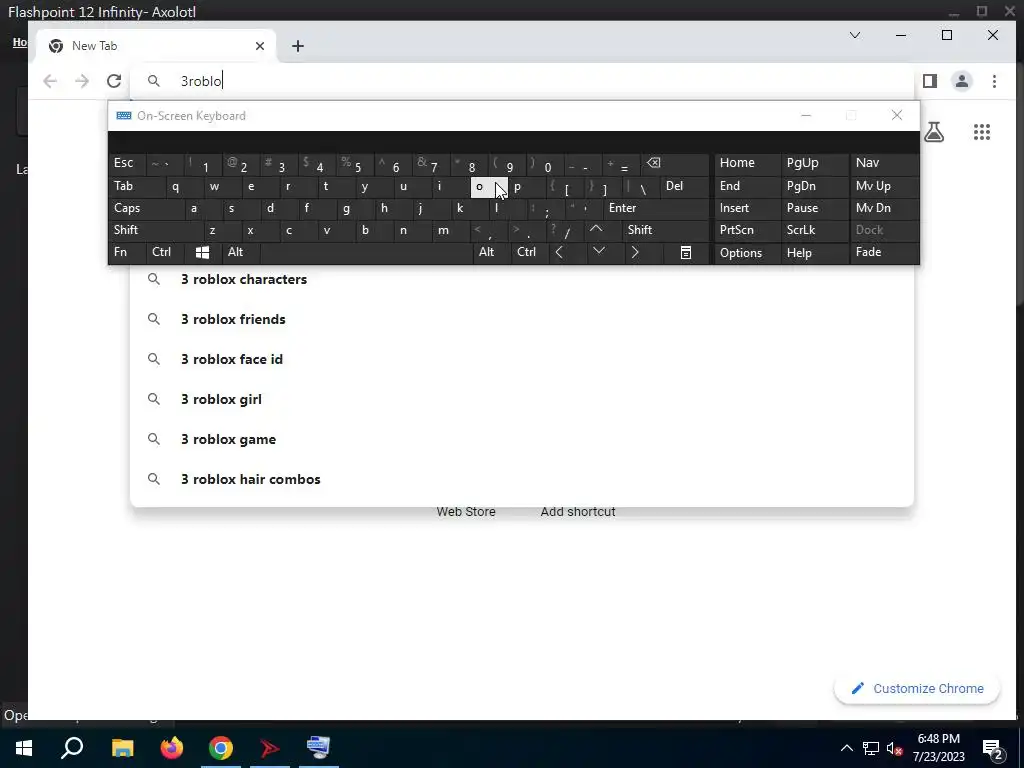Open Google apps grid icon
This screenshot has height=768, width=1024.
(982, 132)
